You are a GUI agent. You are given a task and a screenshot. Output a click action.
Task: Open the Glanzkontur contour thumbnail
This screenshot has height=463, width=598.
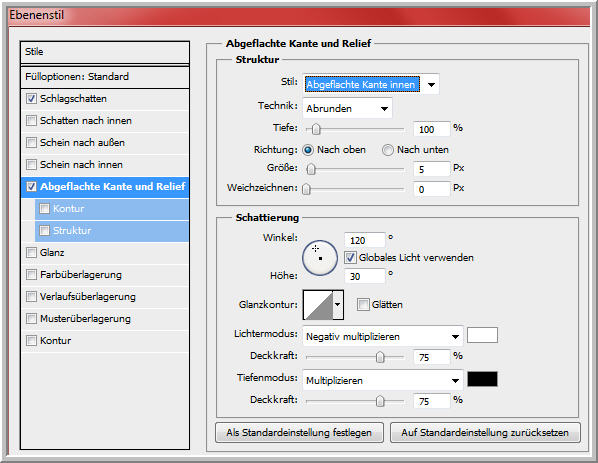[318, 304]
